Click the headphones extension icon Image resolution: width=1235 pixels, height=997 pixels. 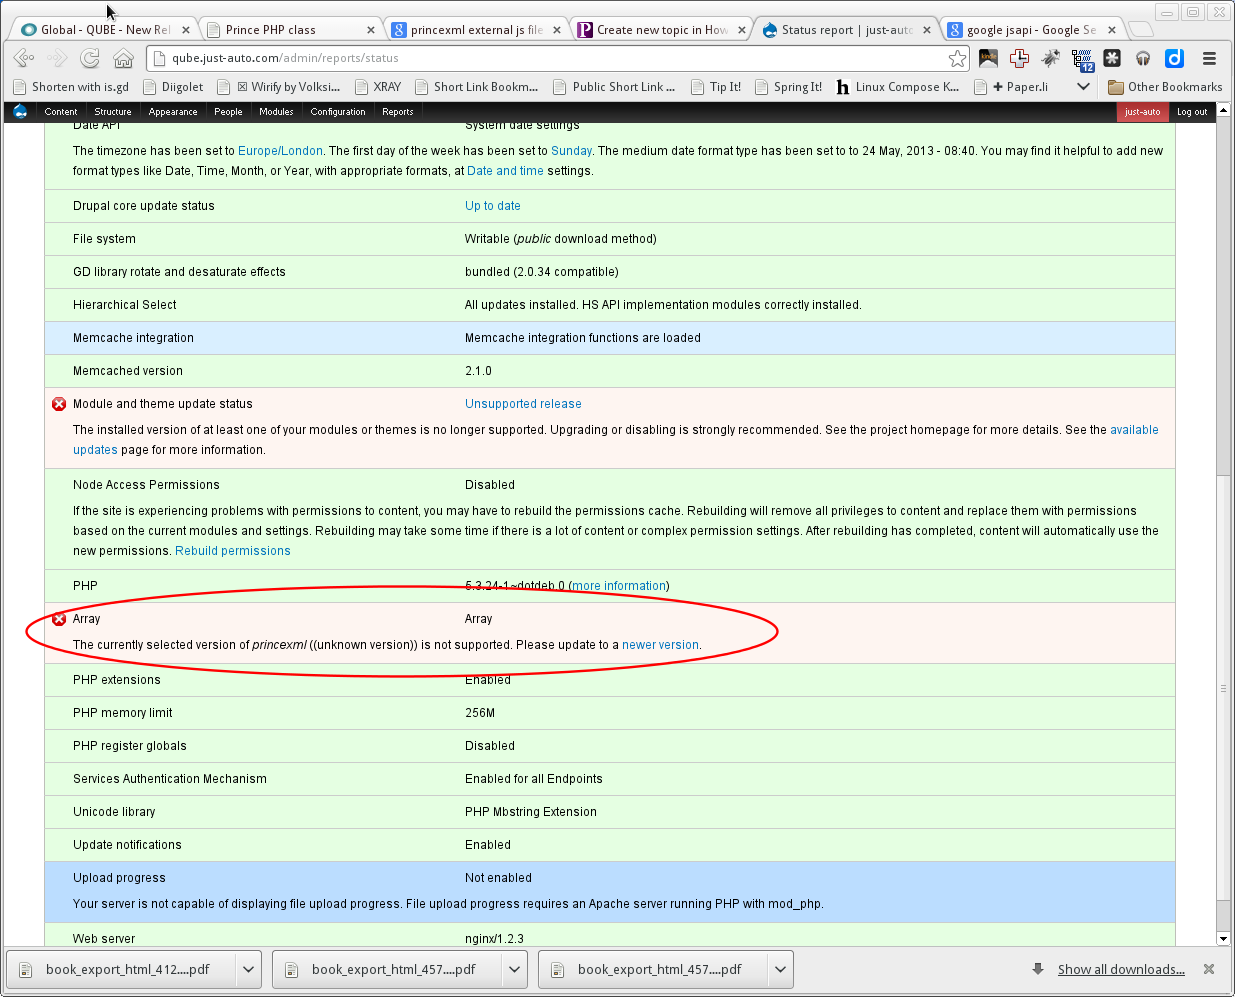[x=1143, y=58]
